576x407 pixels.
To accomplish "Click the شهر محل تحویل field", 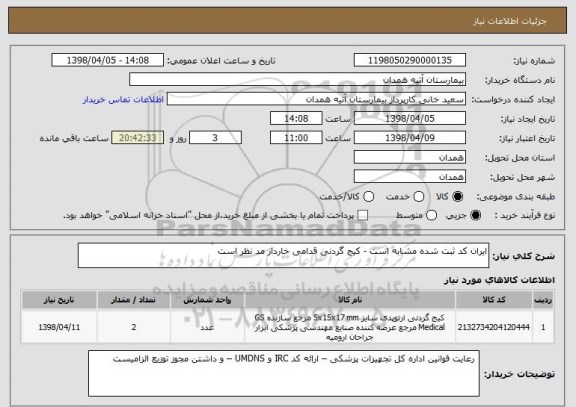I will pyautogui.click(x=410, y=177).
